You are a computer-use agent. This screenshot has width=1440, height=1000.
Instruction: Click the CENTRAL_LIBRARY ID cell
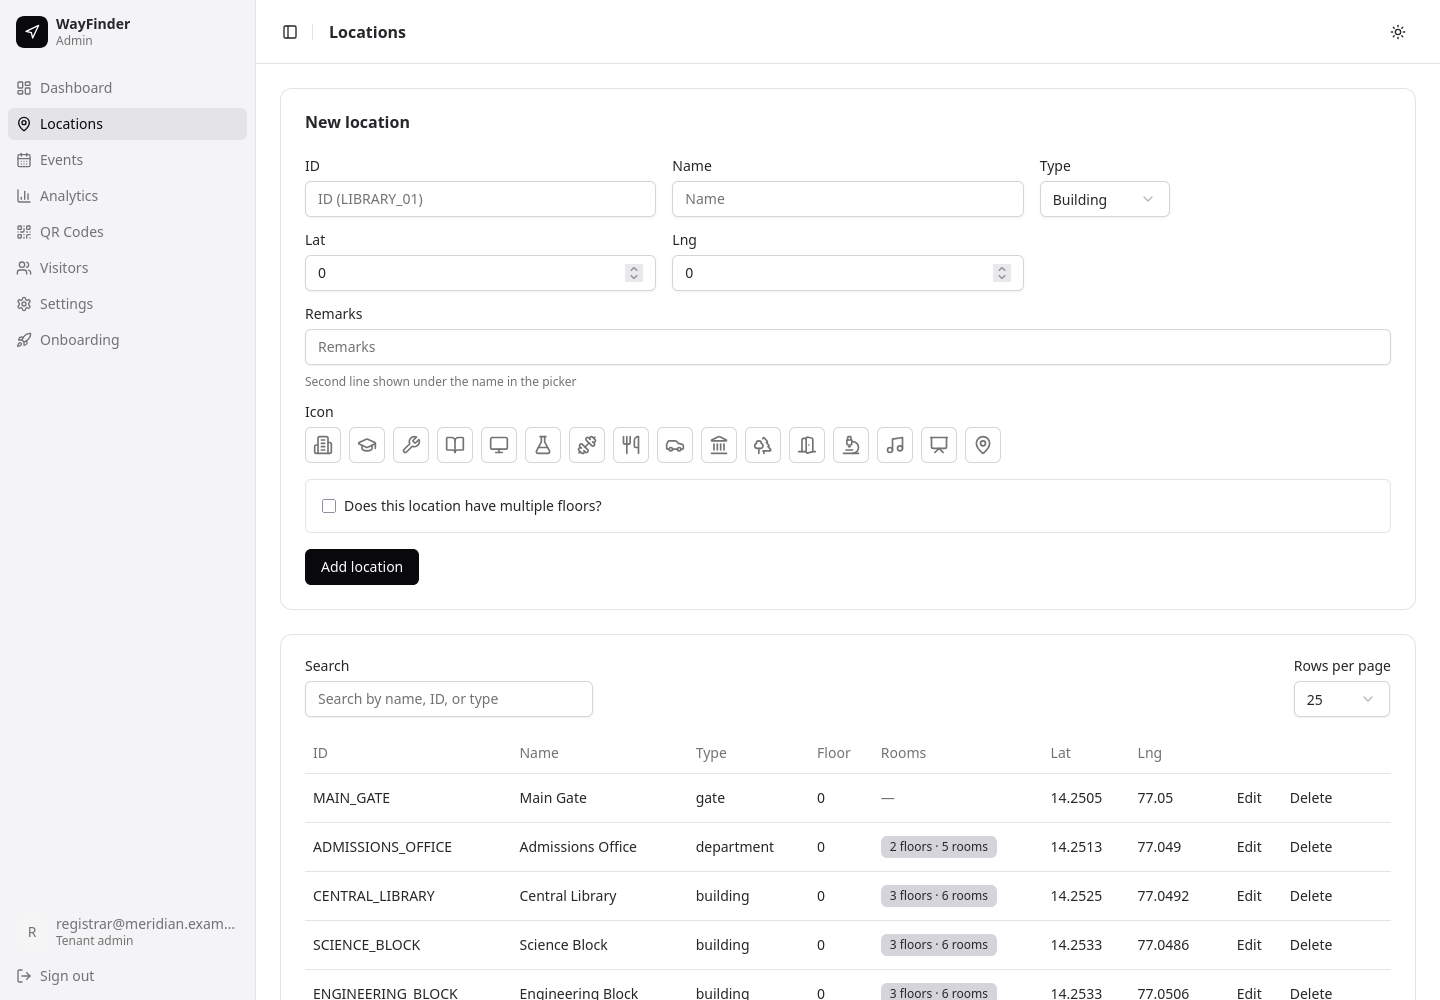[374, 896]
